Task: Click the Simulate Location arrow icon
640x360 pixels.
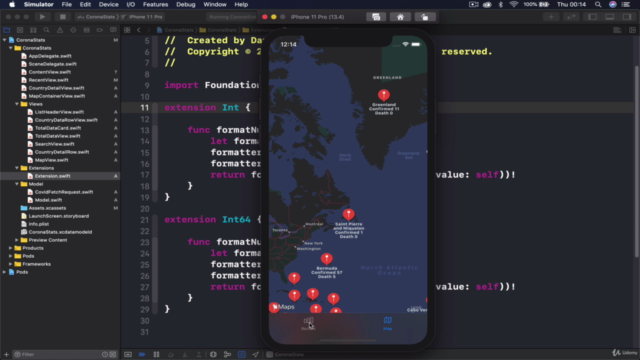Action: (256, 354)
